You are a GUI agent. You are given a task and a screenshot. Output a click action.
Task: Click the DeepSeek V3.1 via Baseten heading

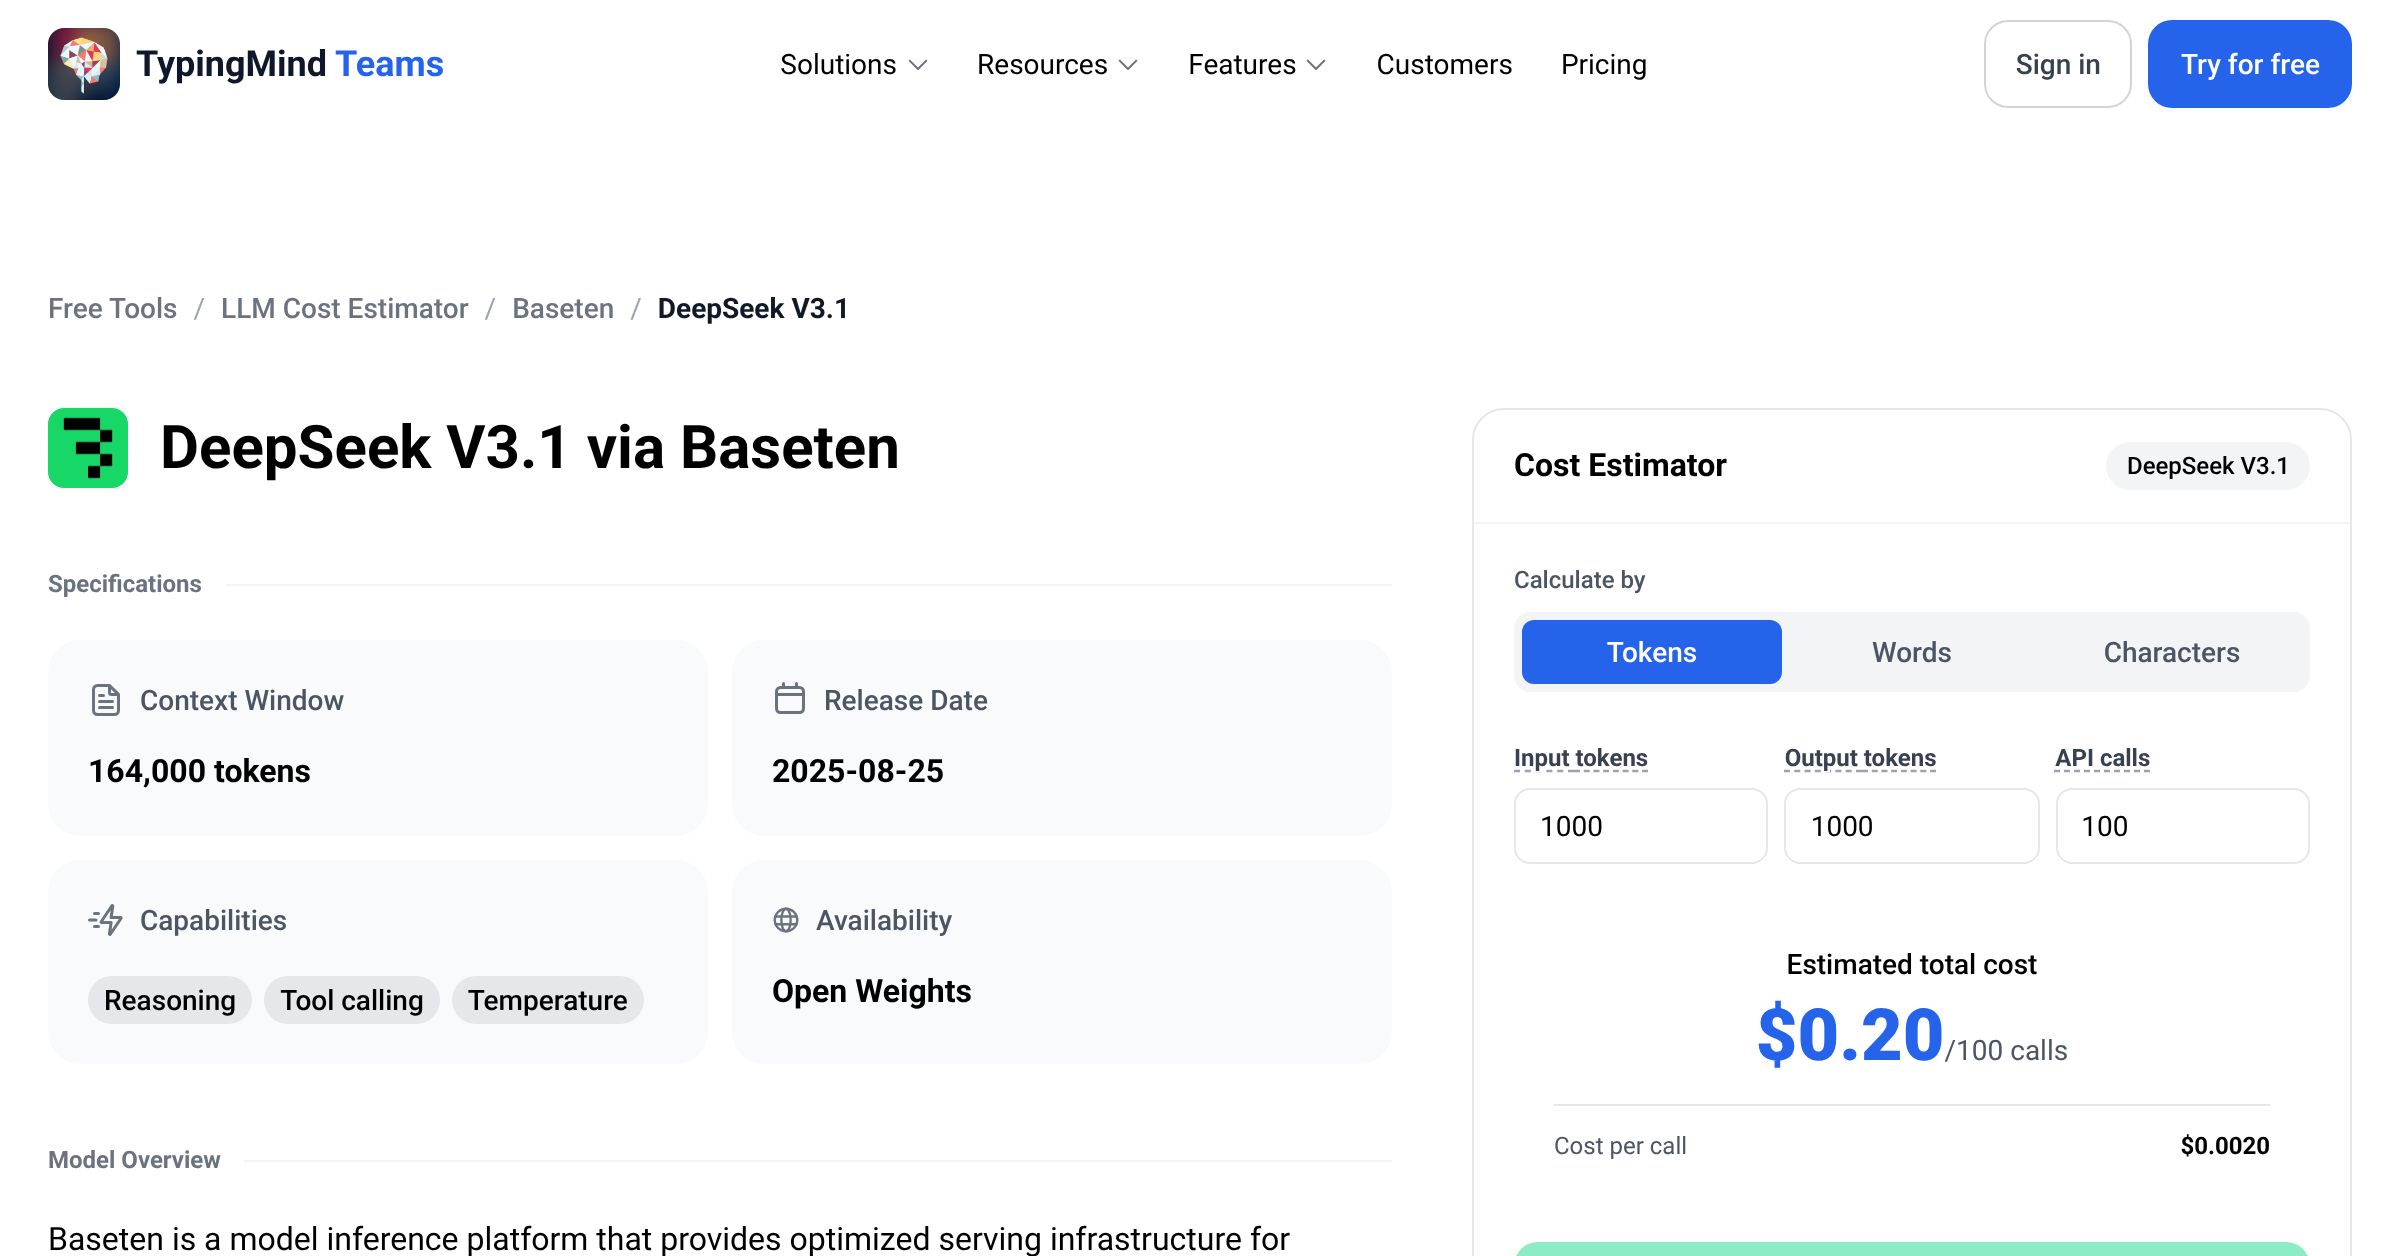pos(529,447)
